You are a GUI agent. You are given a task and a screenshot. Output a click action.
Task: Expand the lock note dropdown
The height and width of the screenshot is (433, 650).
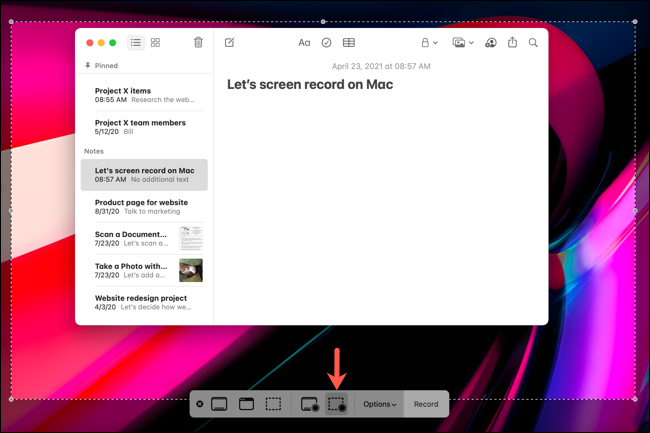click(429, 43)
